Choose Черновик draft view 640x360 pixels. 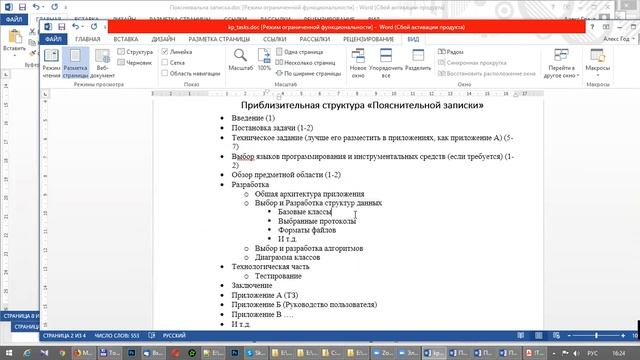coord(135,62)
